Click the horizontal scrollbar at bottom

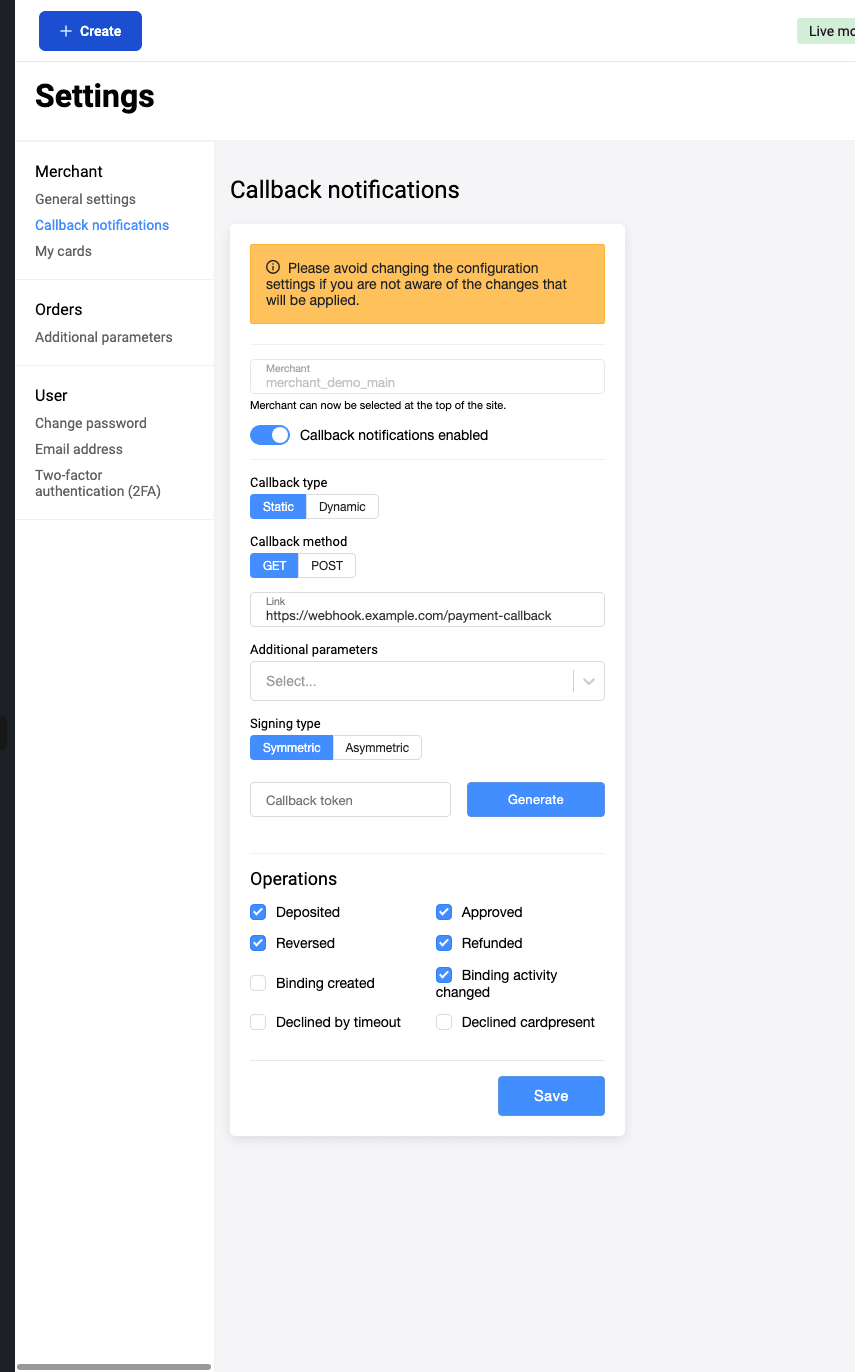tap(114, 1366)
